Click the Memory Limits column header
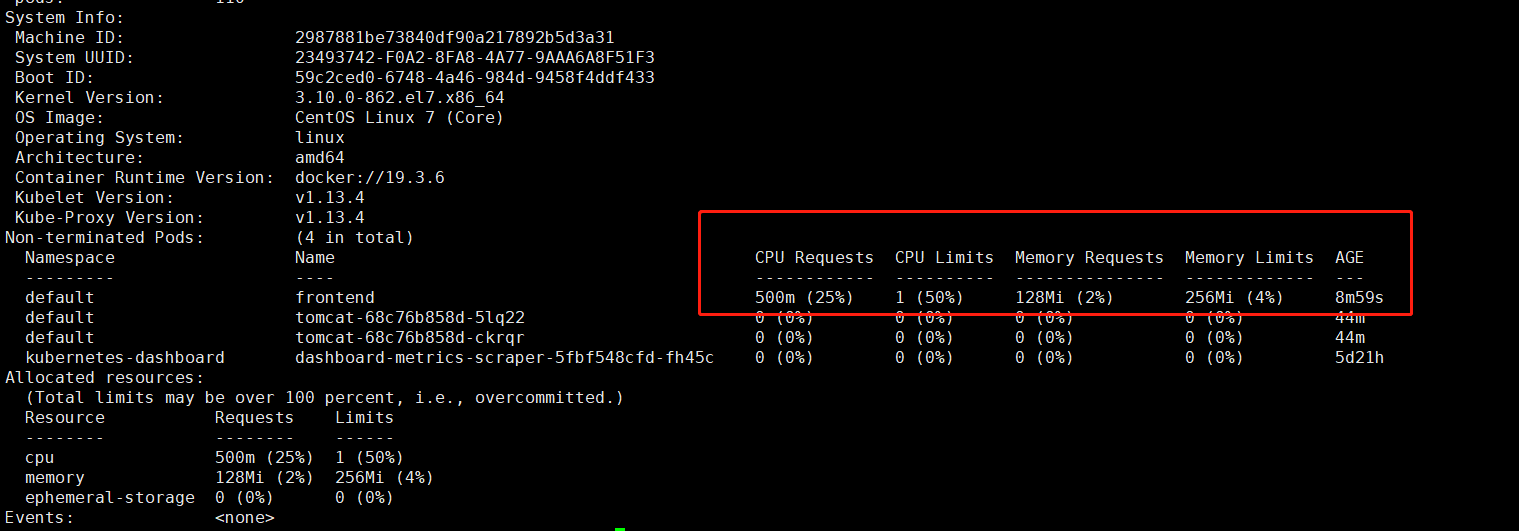 coord(1249,257)
